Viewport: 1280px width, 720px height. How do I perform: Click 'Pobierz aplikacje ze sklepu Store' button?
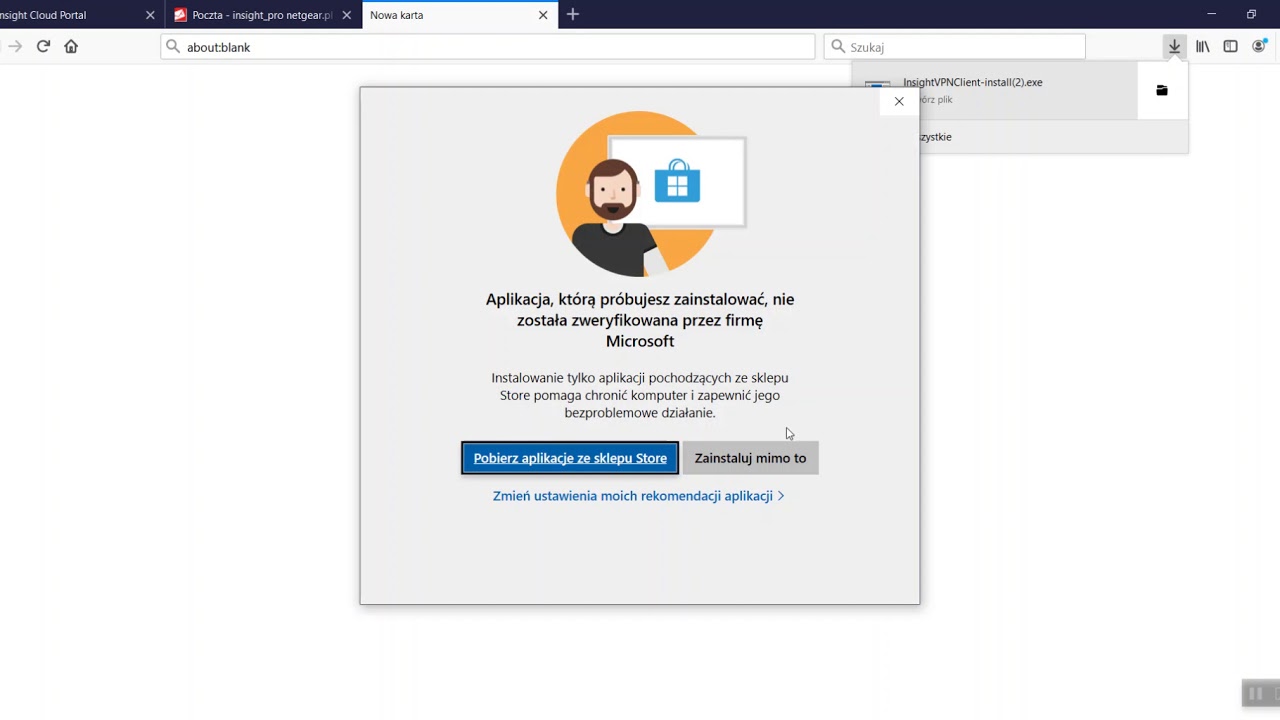[x=570, y=458]
